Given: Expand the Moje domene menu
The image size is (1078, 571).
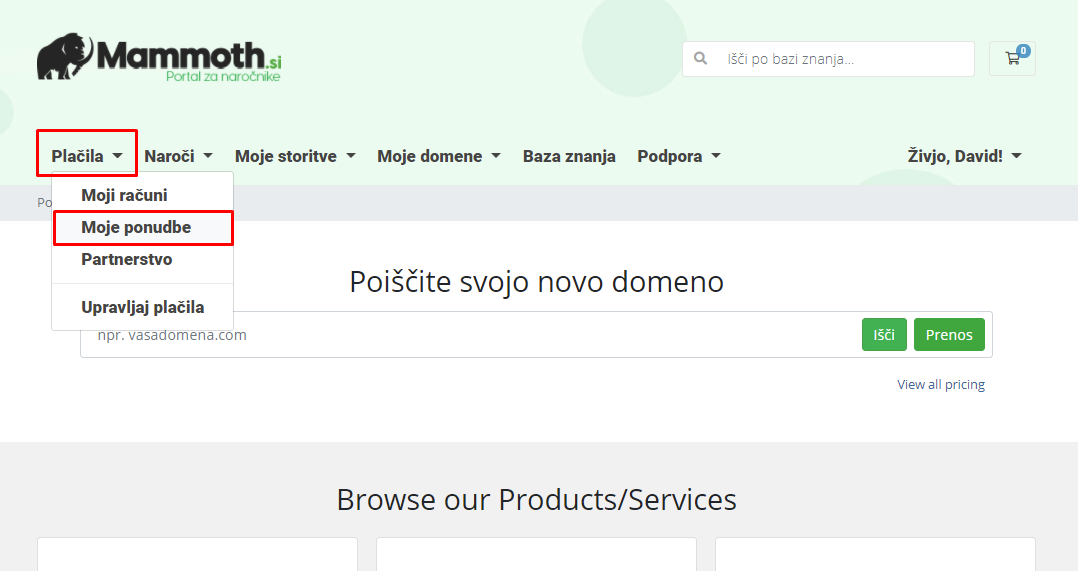Looking at the screenshot, I should click(x=439, y=156).
